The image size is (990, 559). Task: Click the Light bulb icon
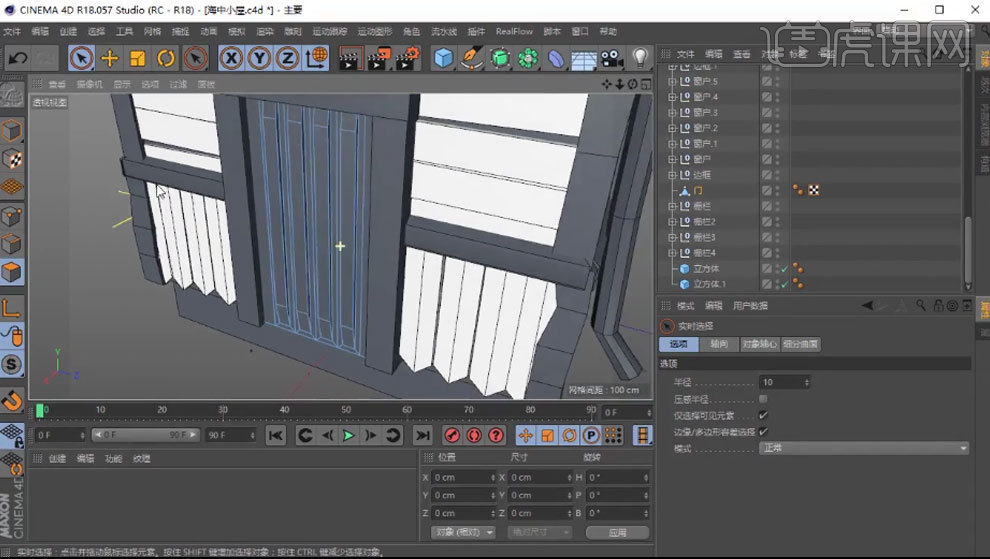pos(640,58)
